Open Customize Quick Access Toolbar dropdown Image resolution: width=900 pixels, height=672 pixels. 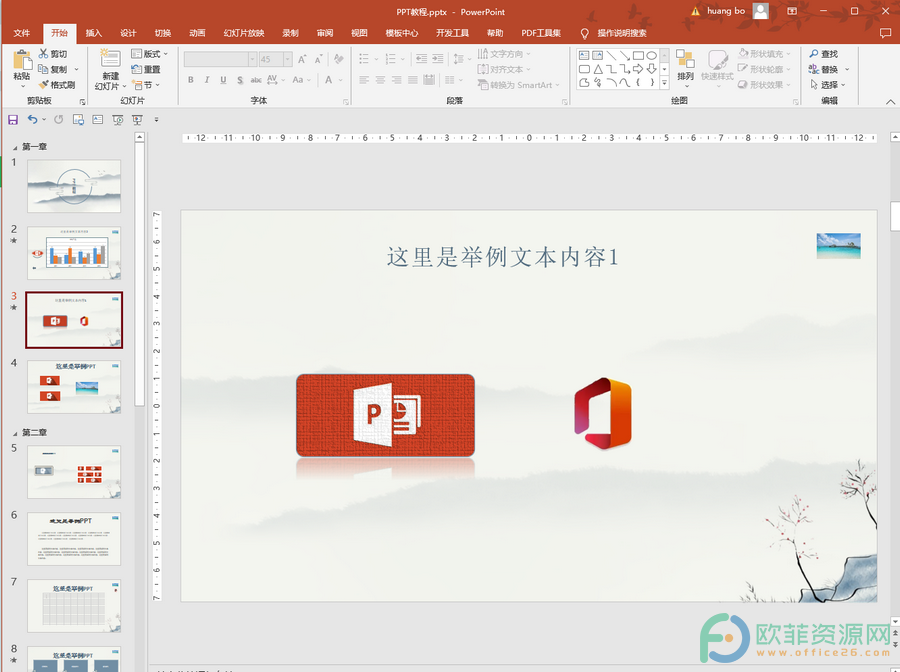point(156,119)
